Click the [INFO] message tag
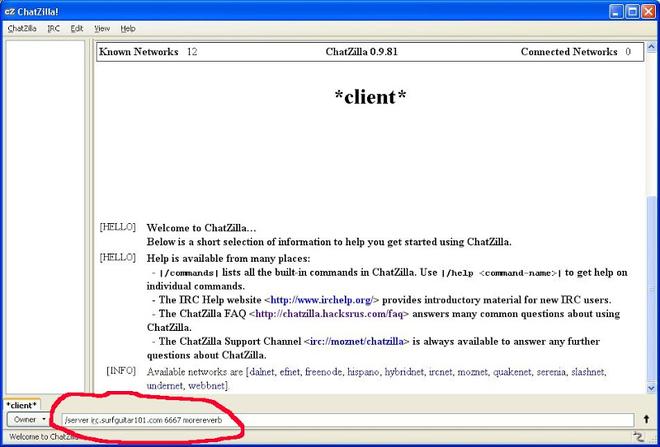The image size is (660, 447). [121, 371]
